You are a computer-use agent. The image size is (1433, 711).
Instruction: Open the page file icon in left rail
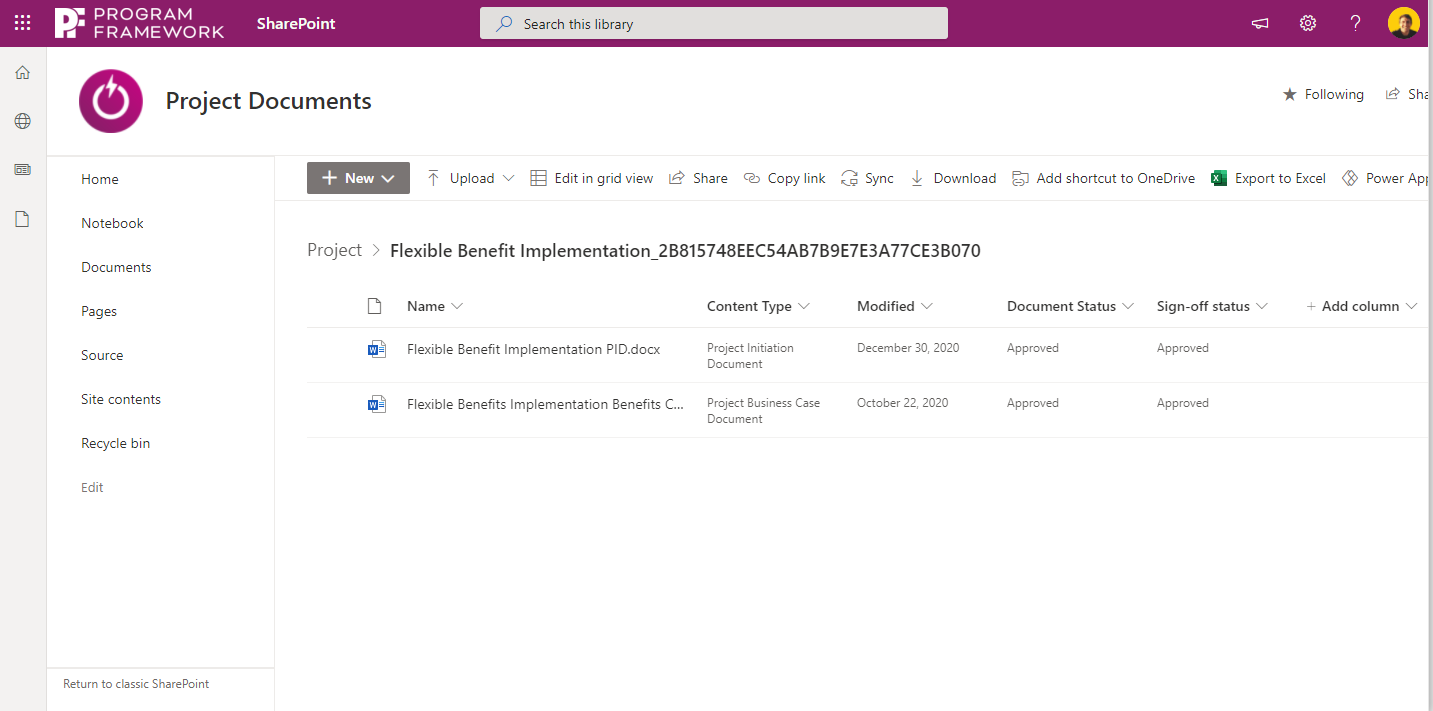coord(22,219)
